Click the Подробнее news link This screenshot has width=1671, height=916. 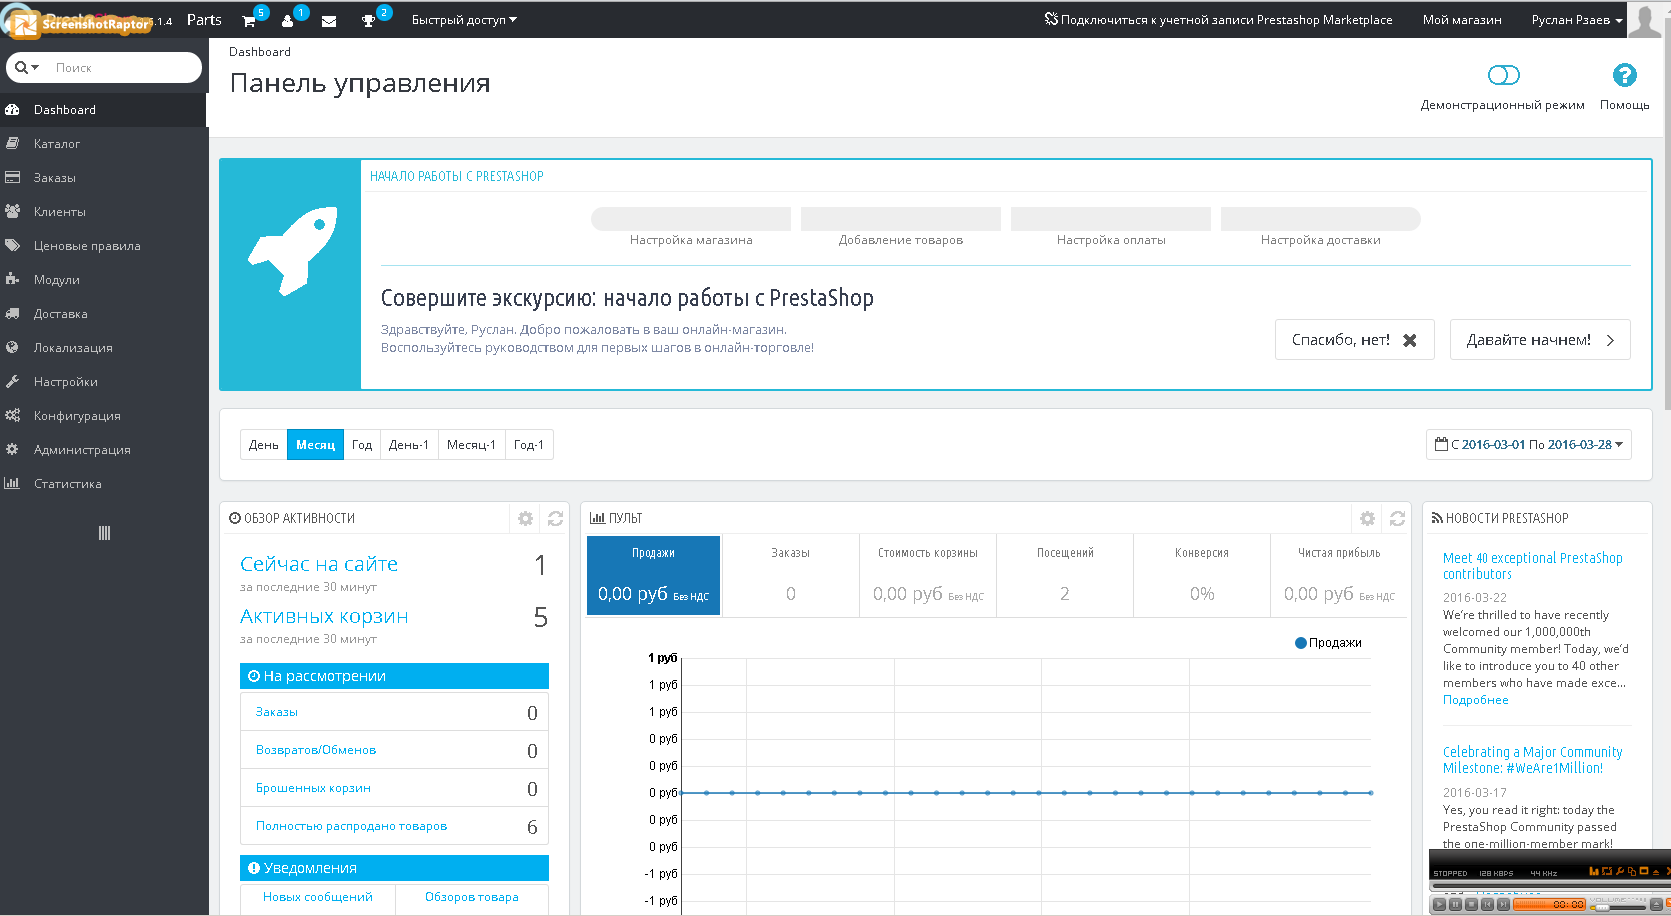[x=1476, y=700]
